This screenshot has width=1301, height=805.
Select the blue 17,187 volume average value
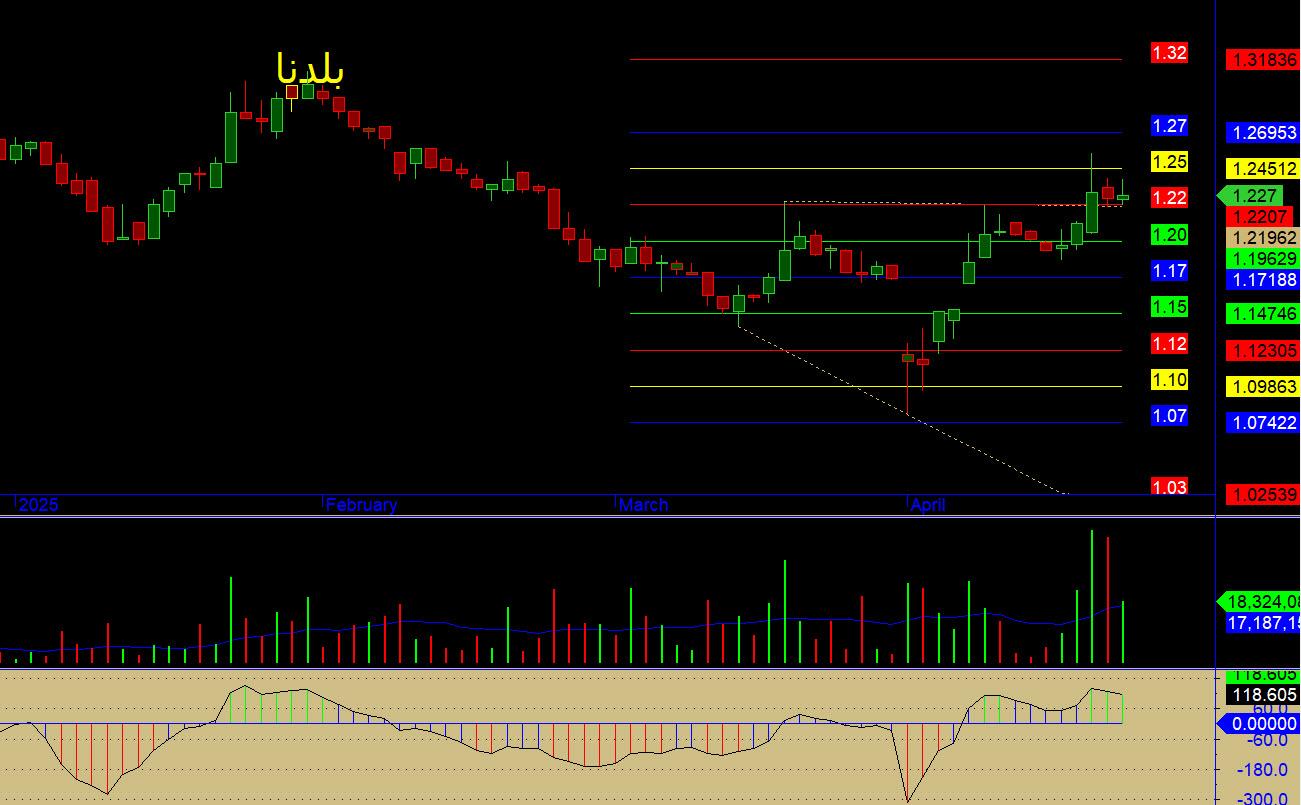tap(1263, 623)
